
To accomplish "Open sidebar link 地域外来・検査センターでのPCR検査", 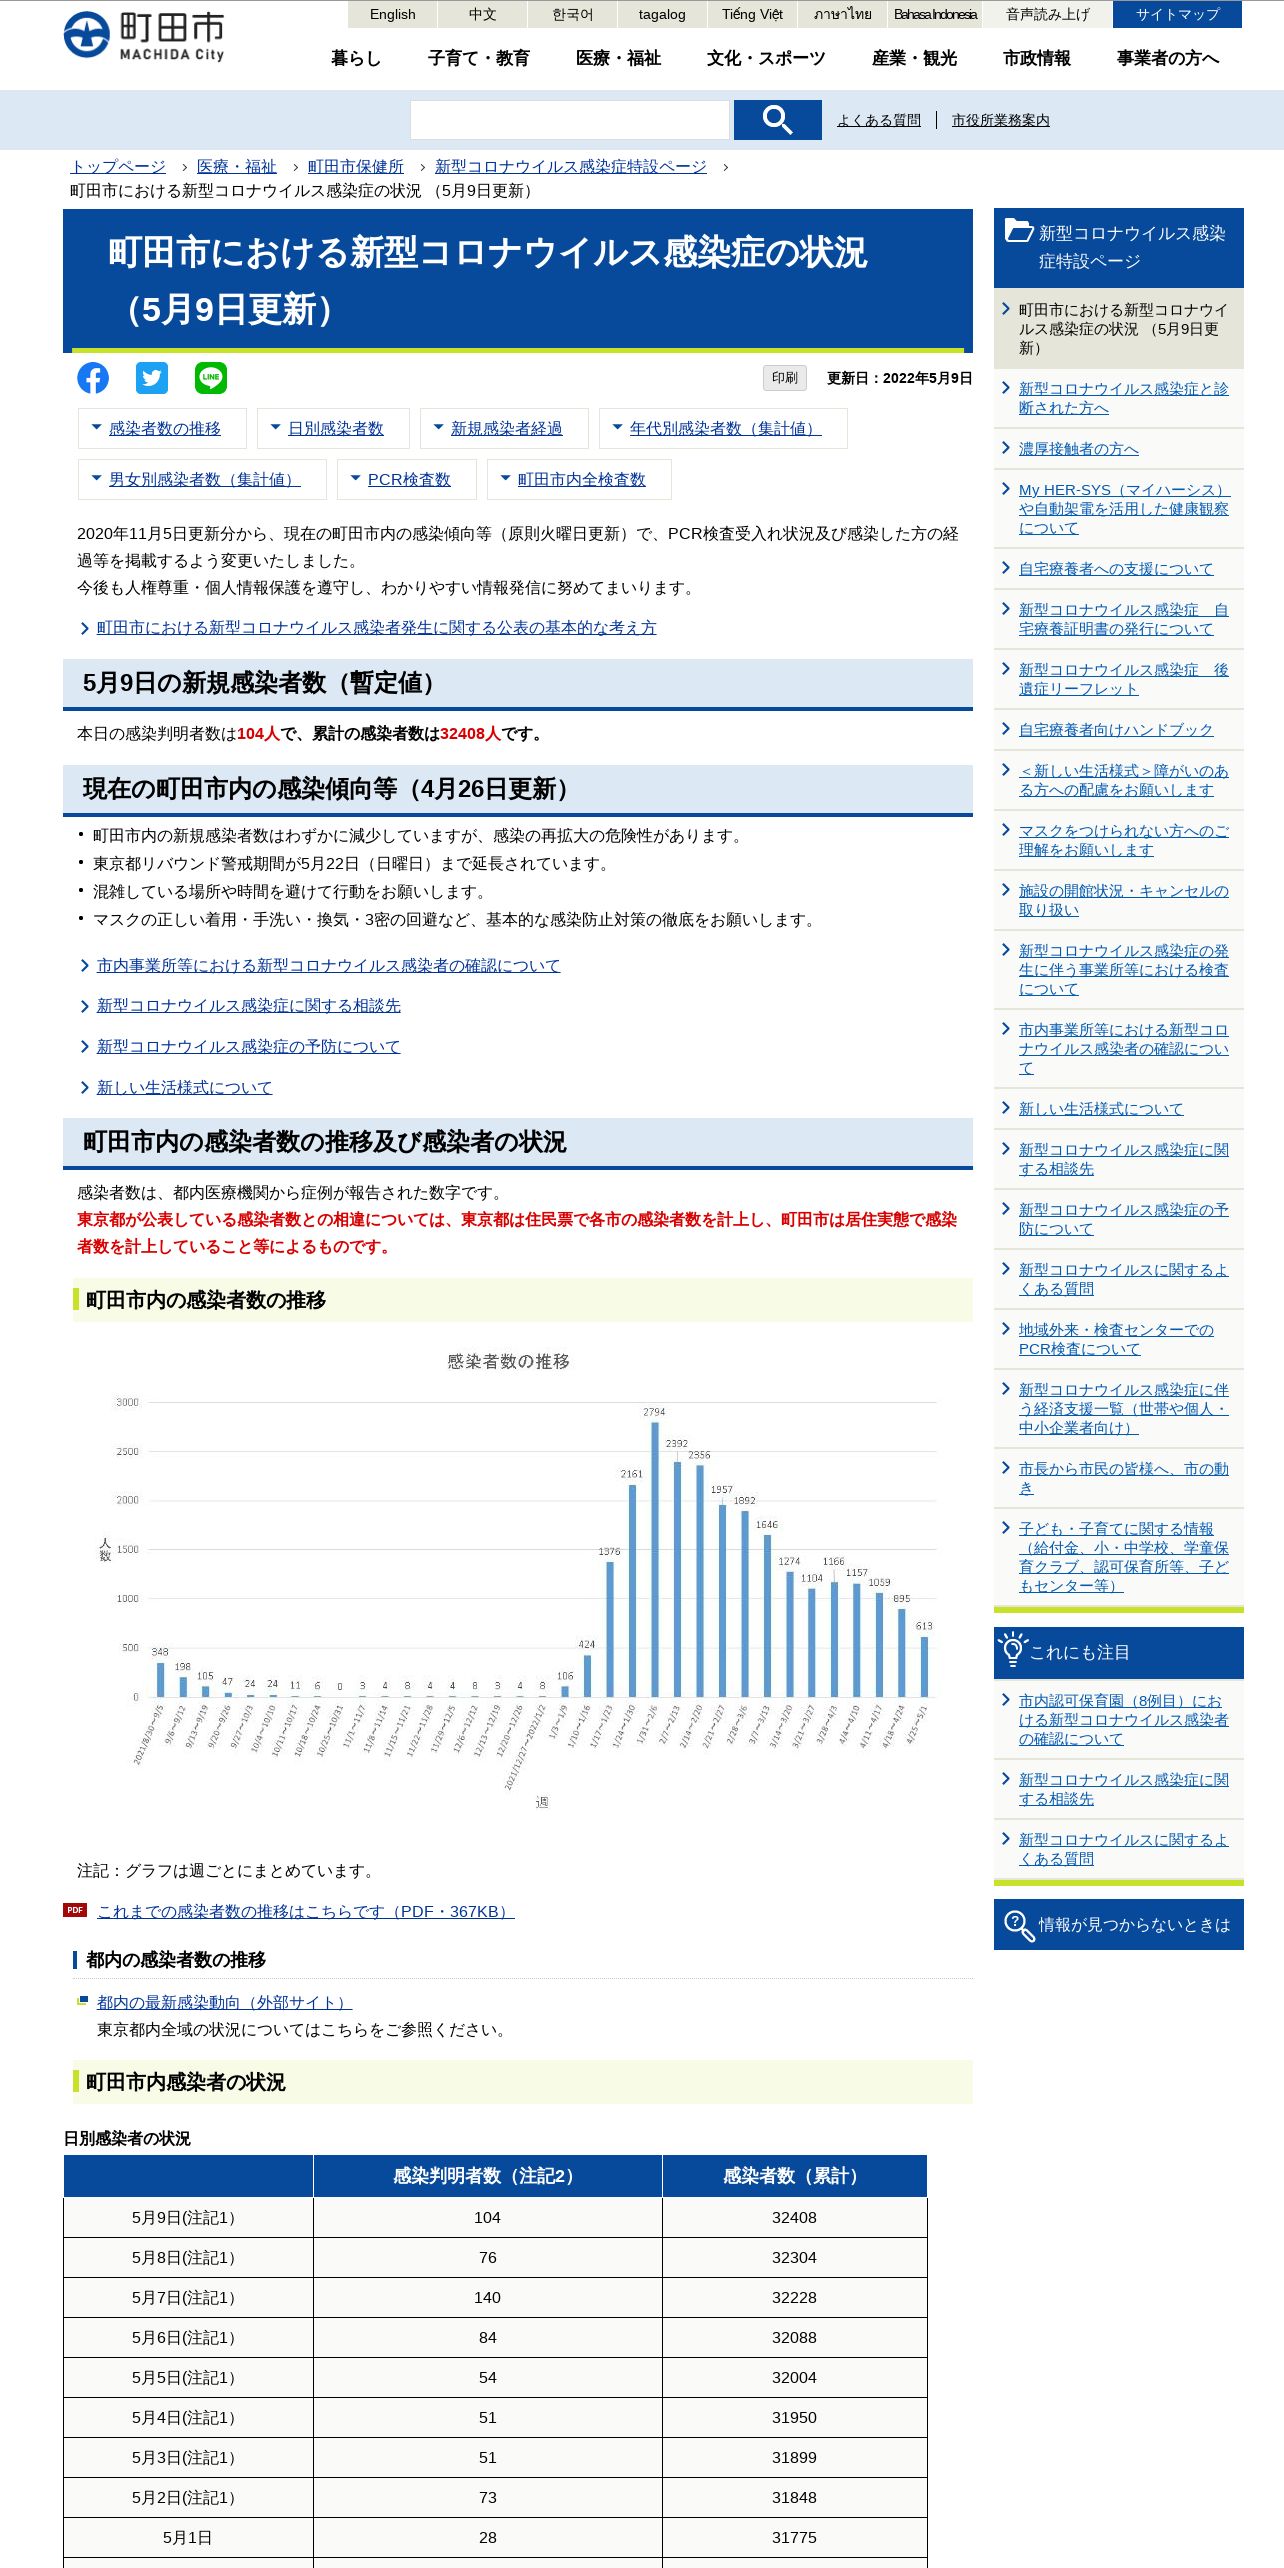I will click(1116, 1339).
